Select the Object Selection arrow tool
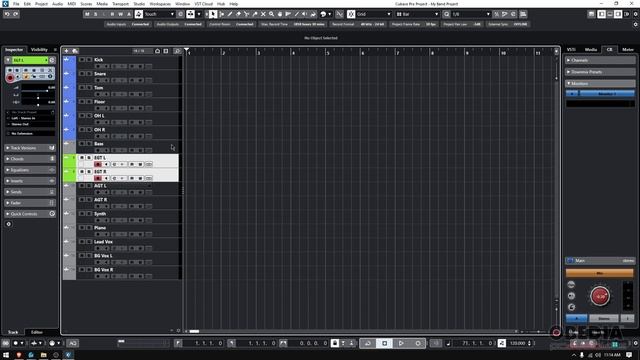The width and height of the screenshot is (640, 360). click(x=213, y=14)
